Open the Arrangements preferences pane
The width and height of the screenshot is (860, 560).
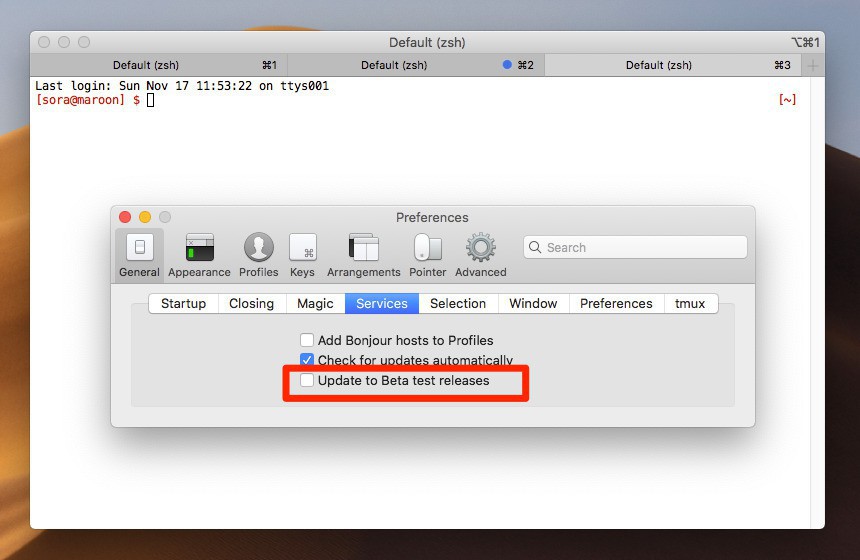[364, 255]
